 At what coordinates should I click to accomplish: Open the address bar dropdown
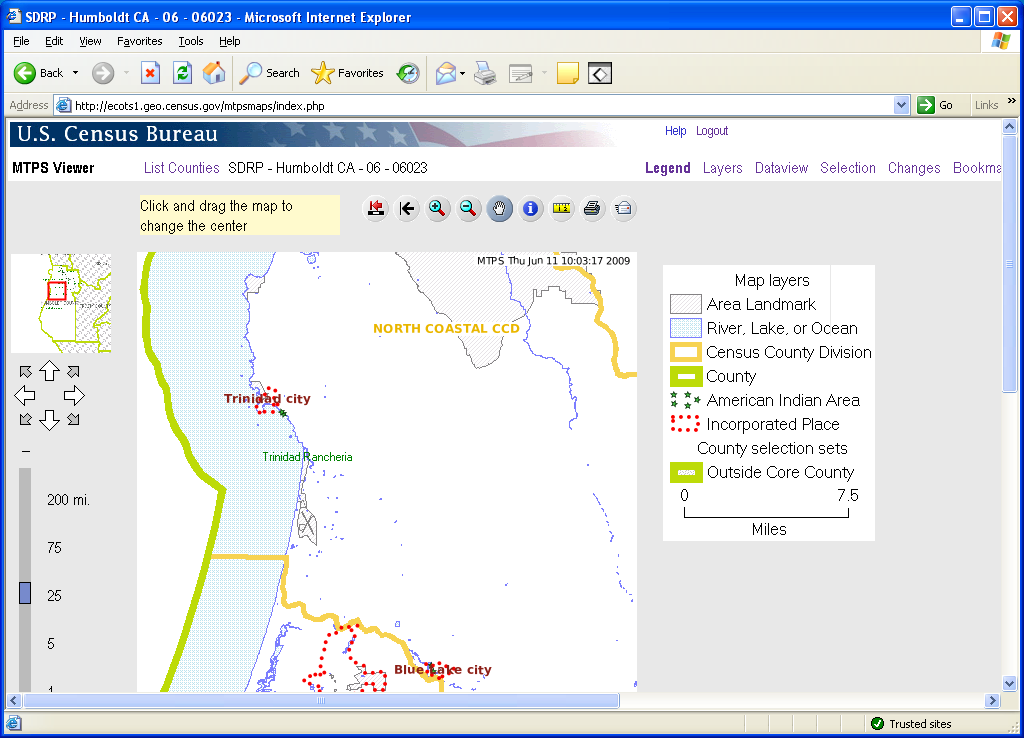901,105
